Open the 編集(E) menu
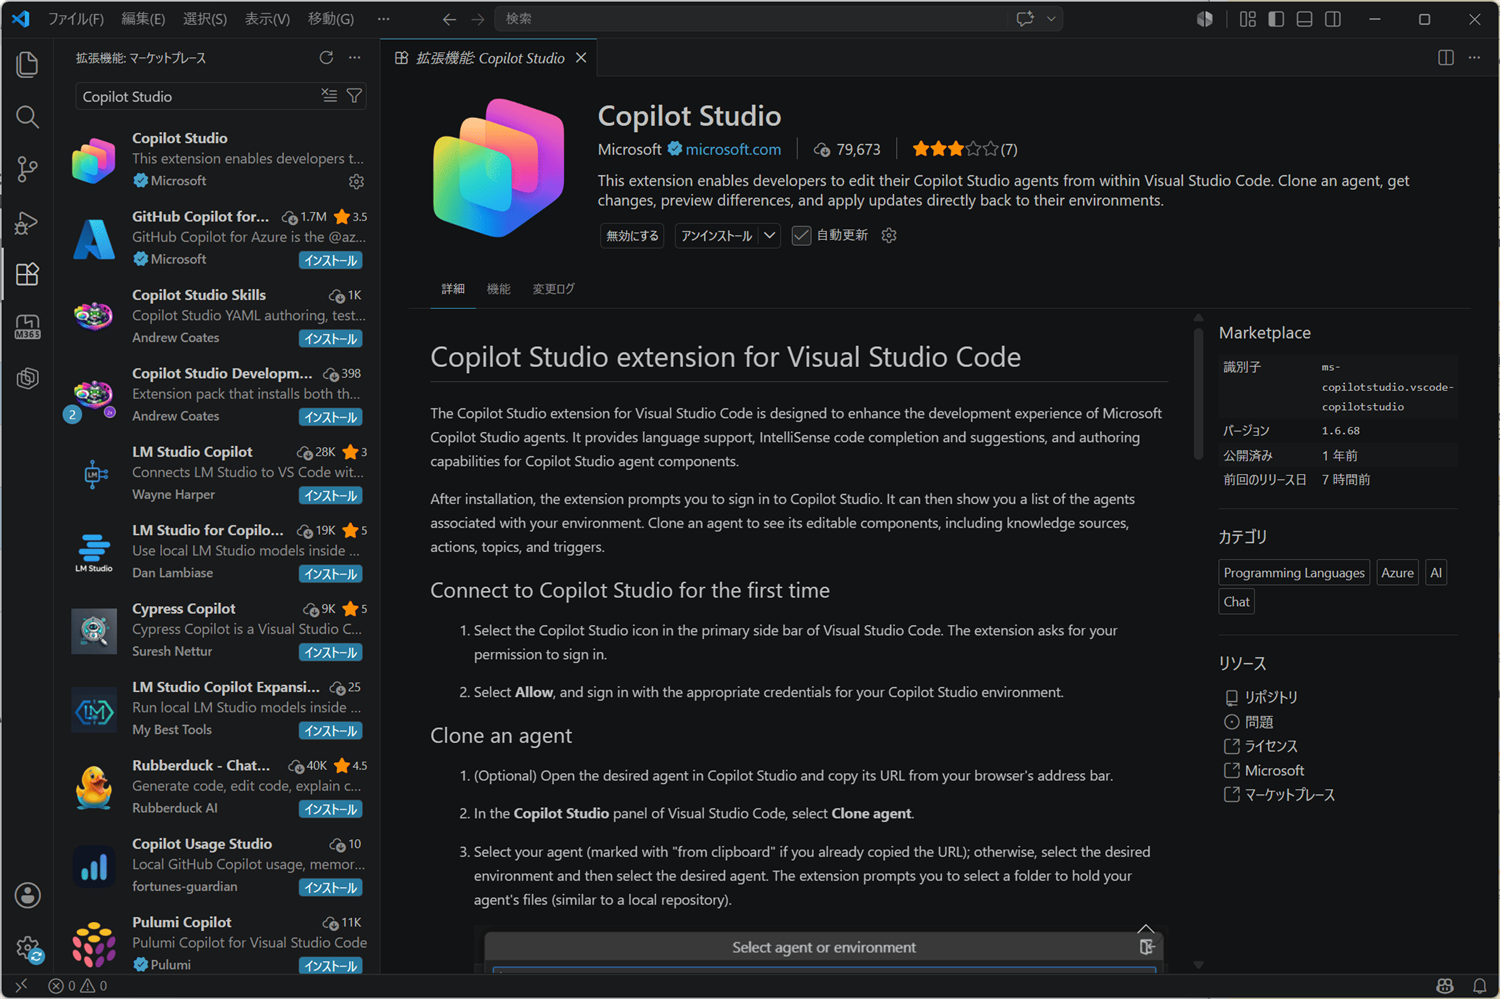The image size is (1500, 999). pos(143,19)
